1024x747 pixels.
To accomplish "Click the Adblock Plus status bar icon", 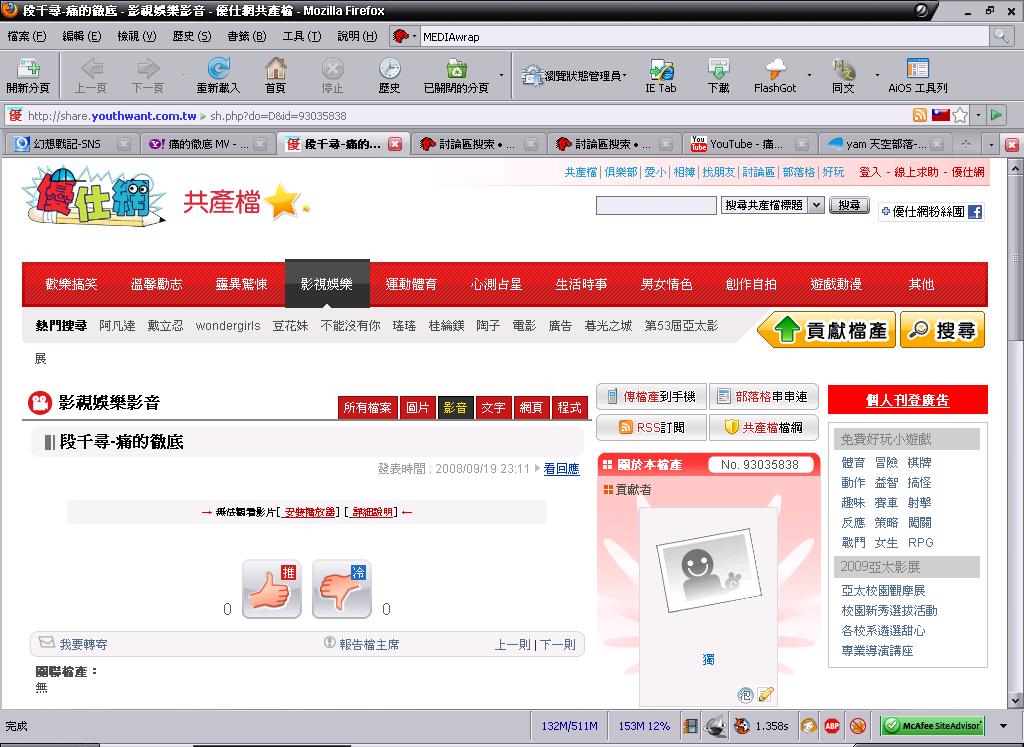I will pyautogui.click(x=832, y=726).
